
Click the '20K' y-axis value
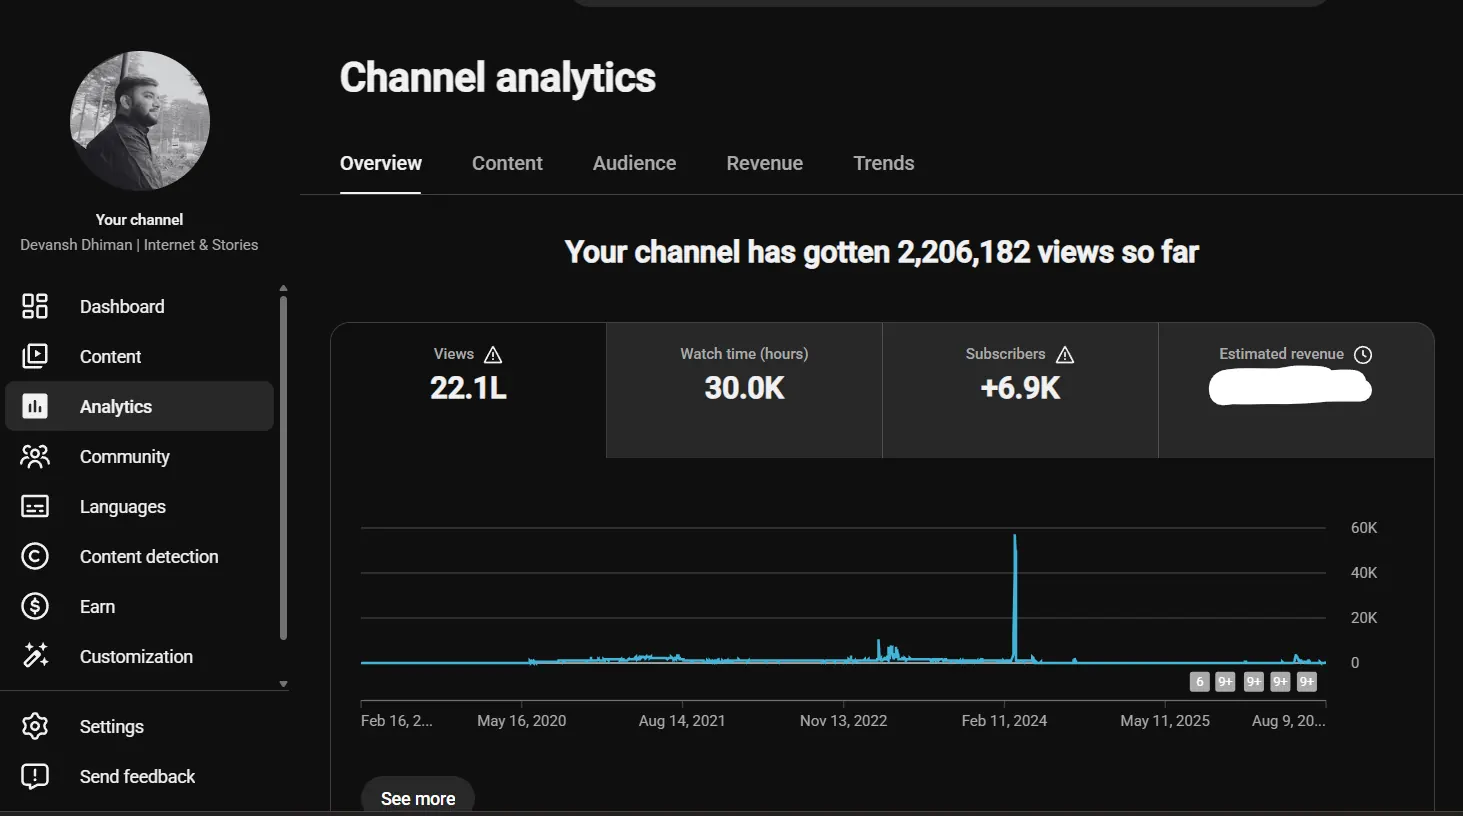click(1364, 618)
